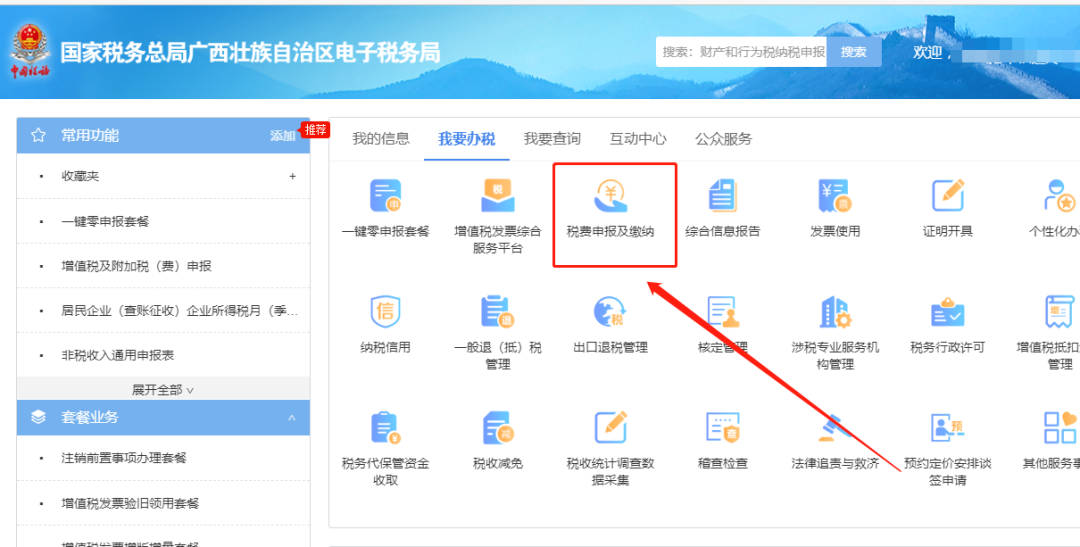Open 稽查检查 icon
The width and height of the screenshot is (1080, 547).
tap(723, 428)
